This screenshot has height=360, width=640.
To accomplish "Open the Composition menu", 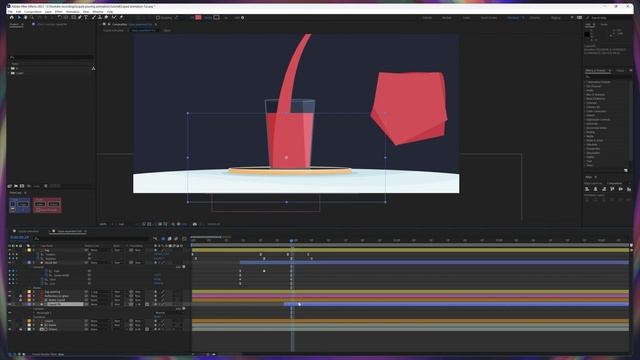I will coord(33,12).
